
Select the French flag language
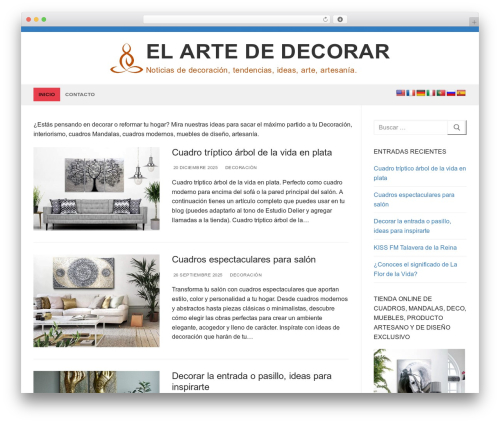point(411,93)
